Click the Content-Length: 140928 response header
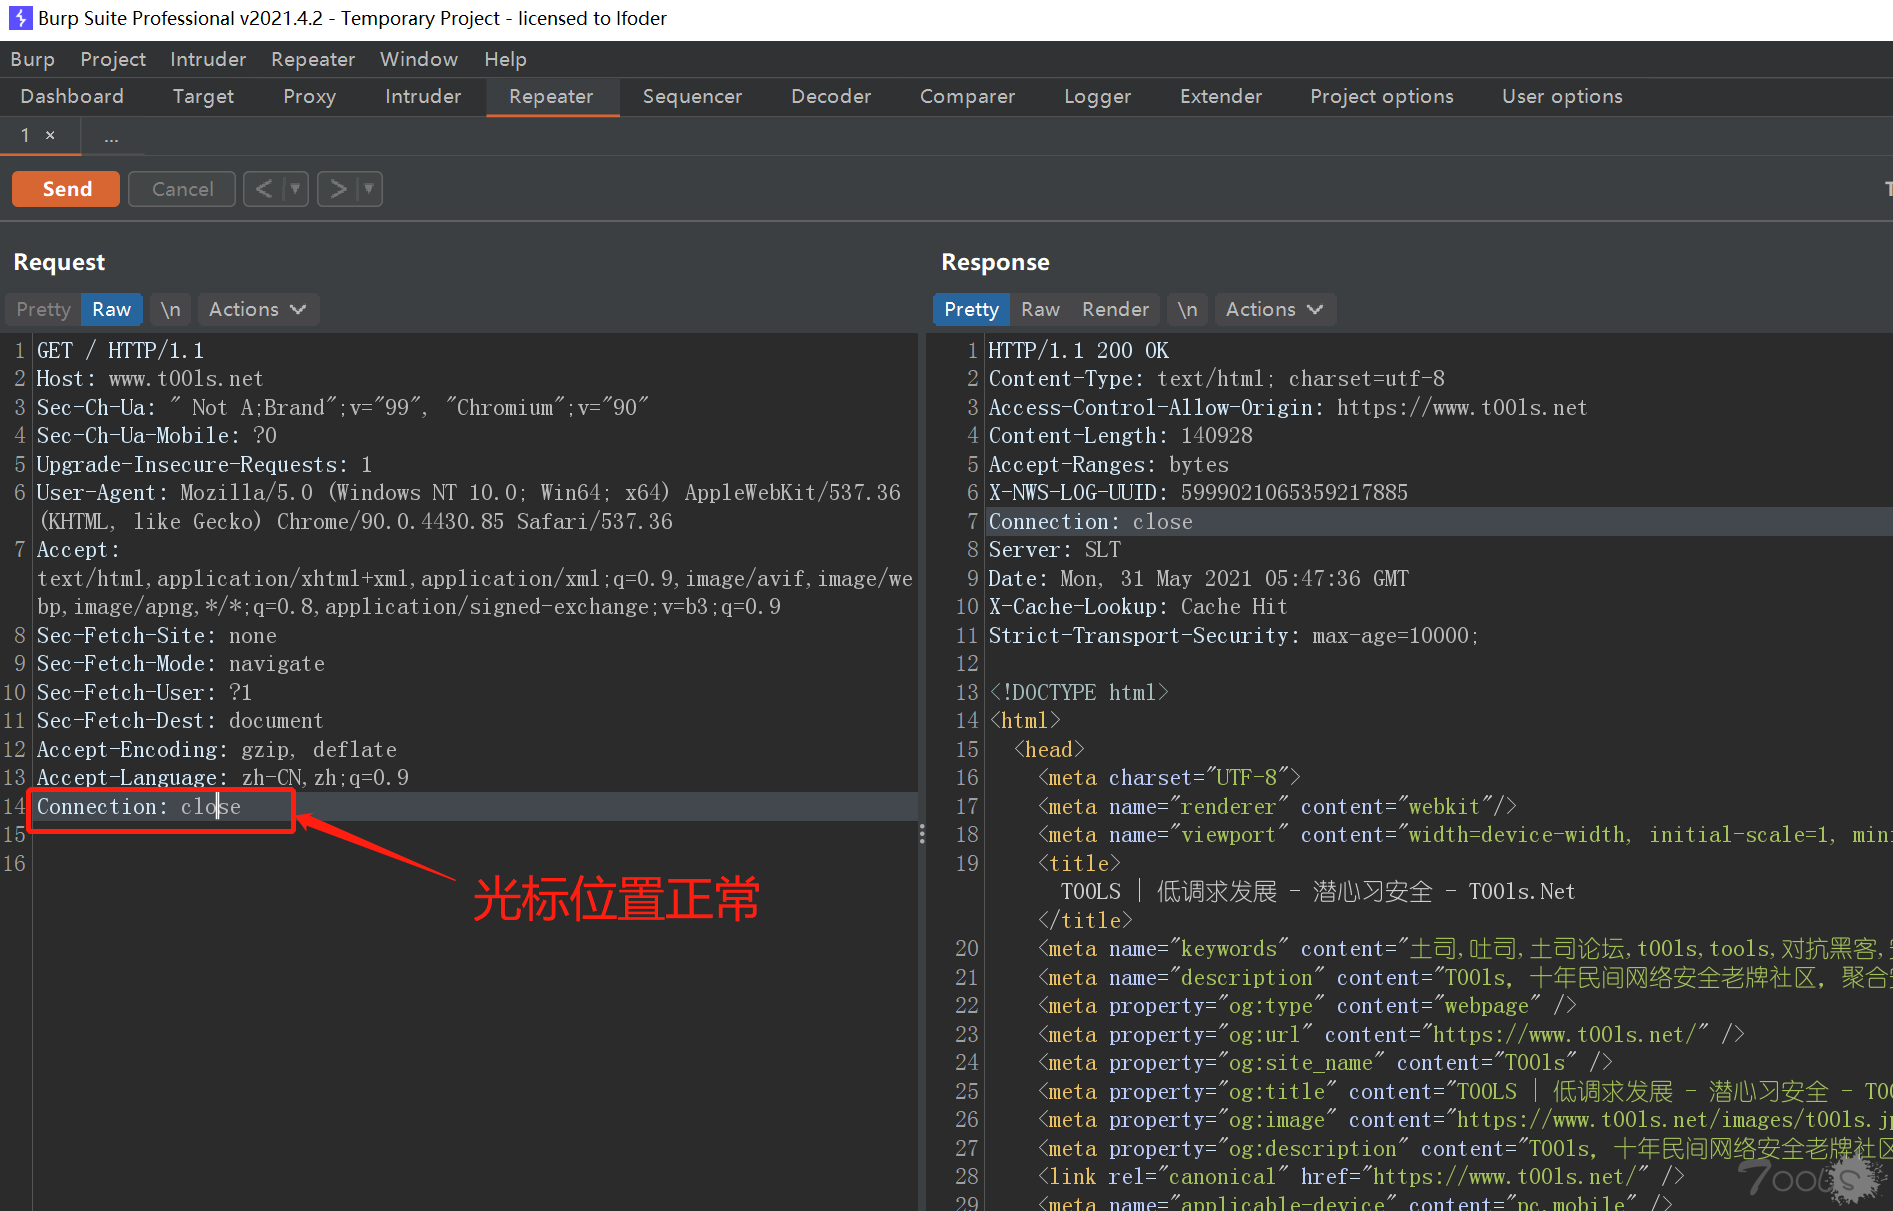This screenshot has width=1893, height=1211. pos(1120,436)
